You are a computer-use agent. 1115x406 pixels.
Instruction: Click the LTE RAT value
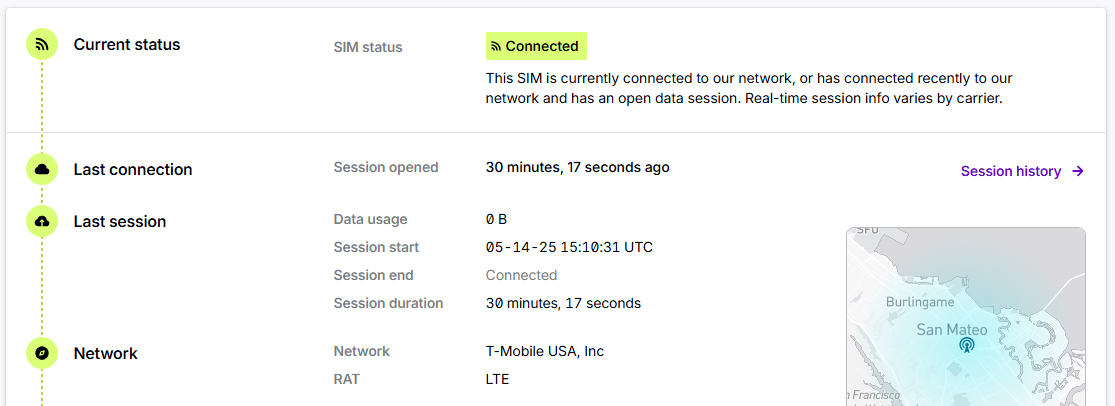(x=498, y=379)
